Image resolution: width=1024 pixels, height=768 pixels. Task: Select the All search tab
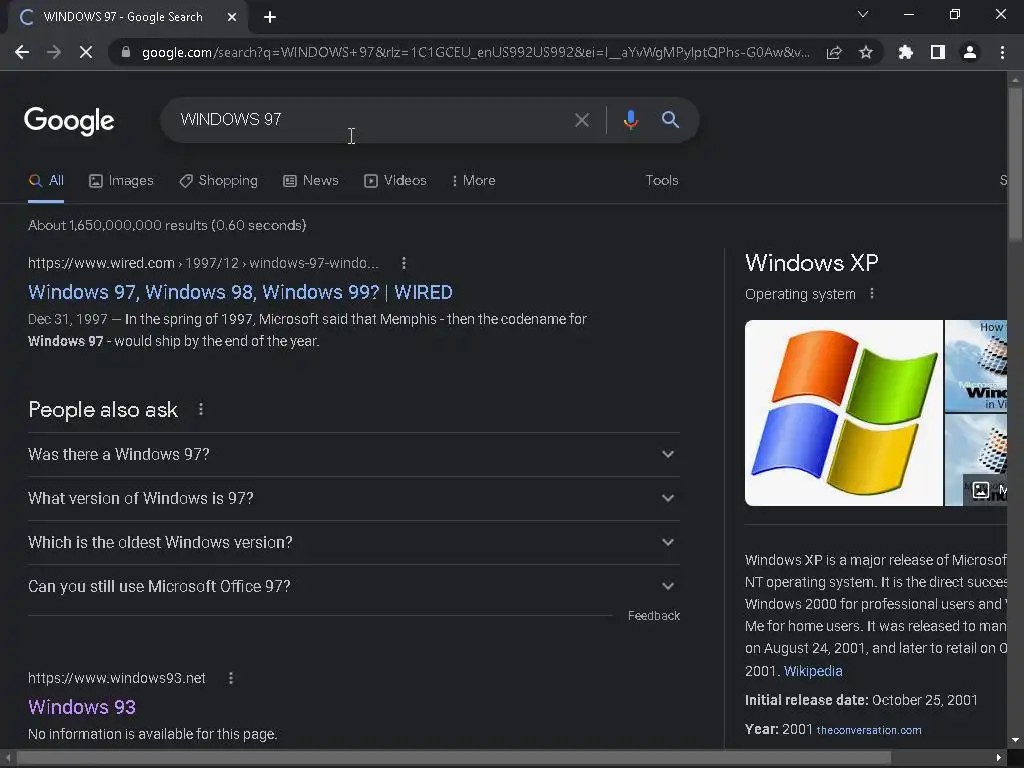click(x=46, y=181)
